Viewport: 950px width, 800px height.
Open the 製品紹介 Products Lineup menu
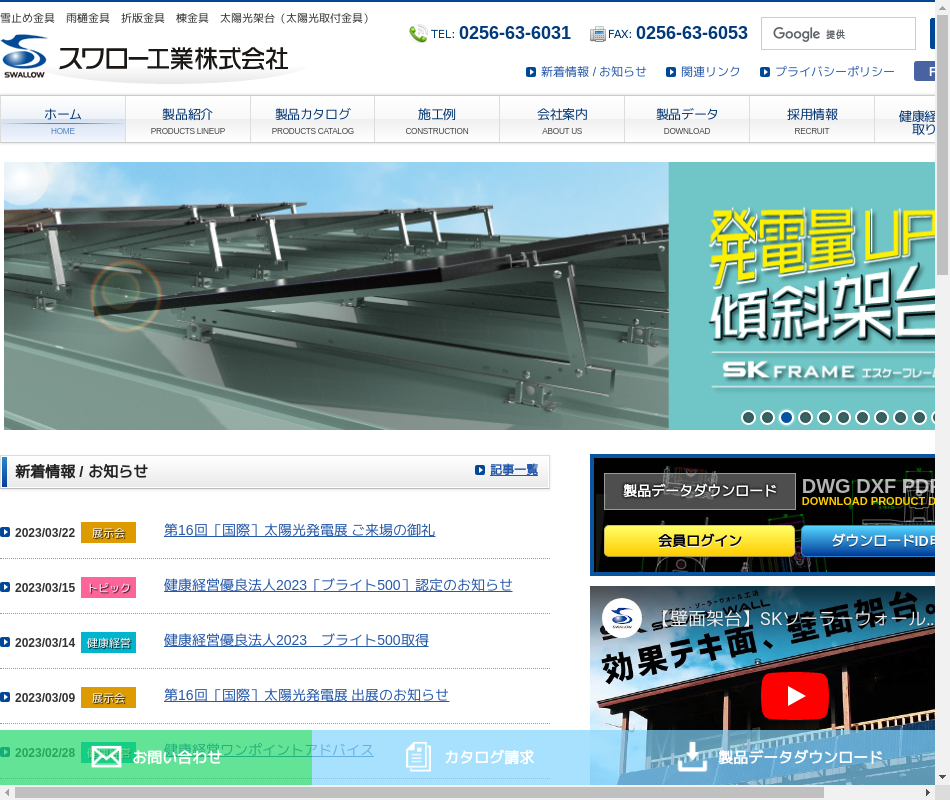coord(187,120)
